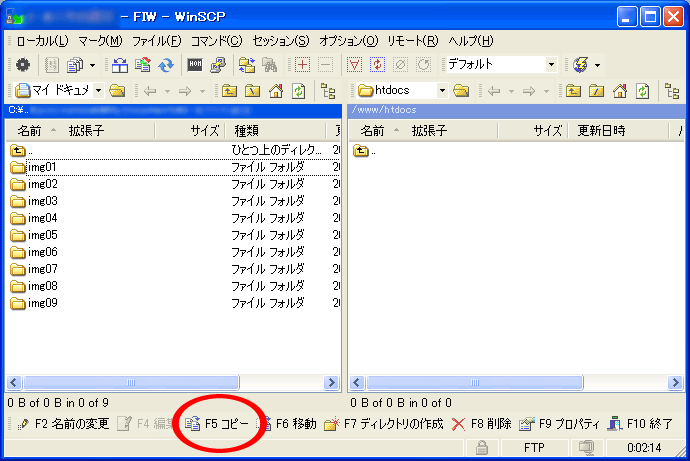Viewport: 690px width, 461px height.
Task: Click the F2 名前の変更 button
Action: [x=62, y=424]
